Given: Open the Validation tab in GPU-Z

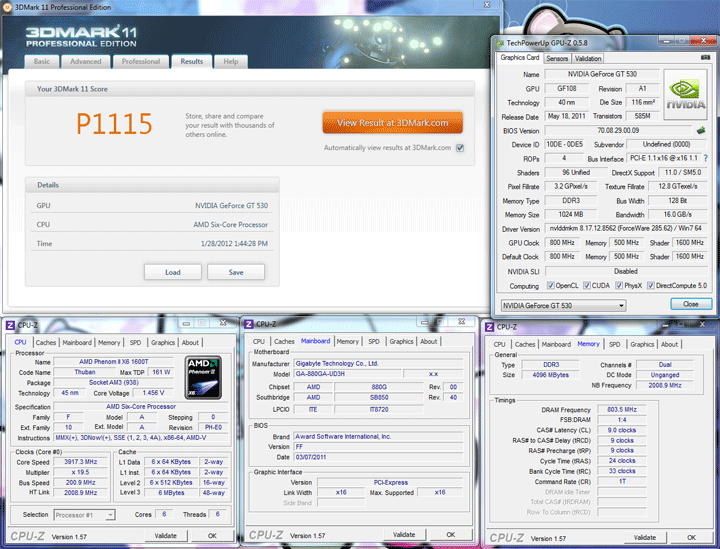Looking at the screenshot, I should pyautogui.click(x=588, y=58).
